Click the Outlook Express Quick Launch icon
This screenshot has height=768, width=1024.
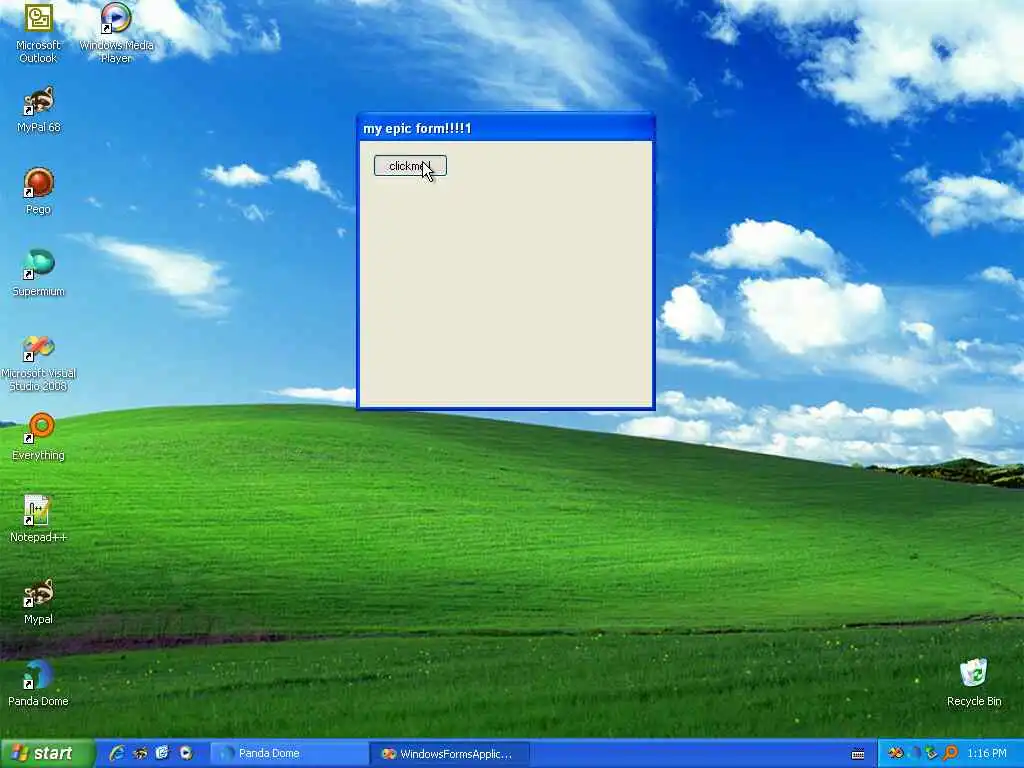coord(163,753)
